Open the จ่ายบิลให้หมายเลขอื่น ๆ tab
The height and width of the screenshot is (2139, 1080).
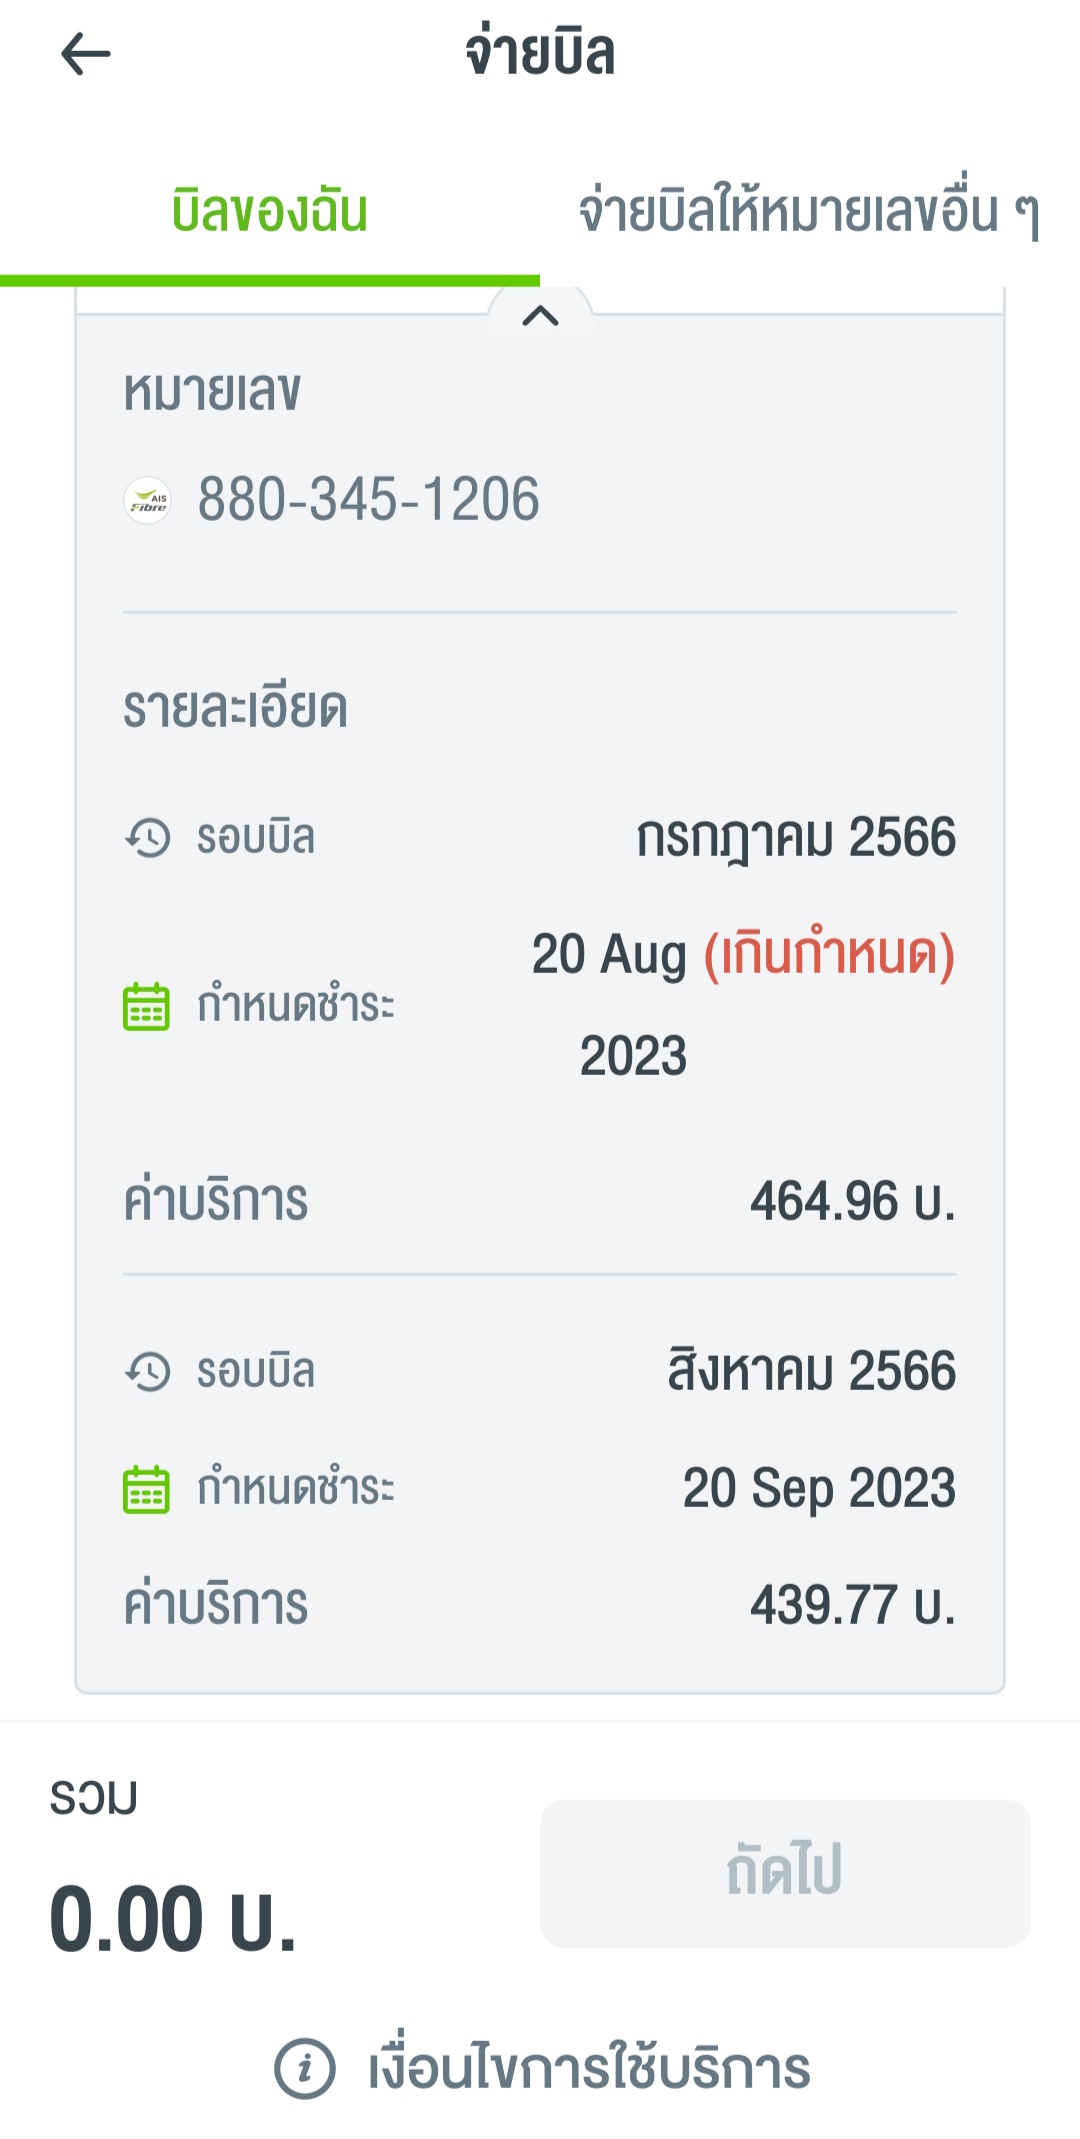pyautogui.click(x=809, y=213)
